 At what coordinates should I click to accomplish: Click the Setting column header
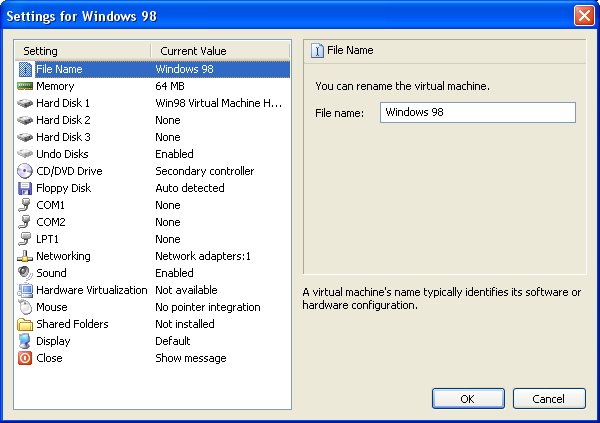click(83, 51)
